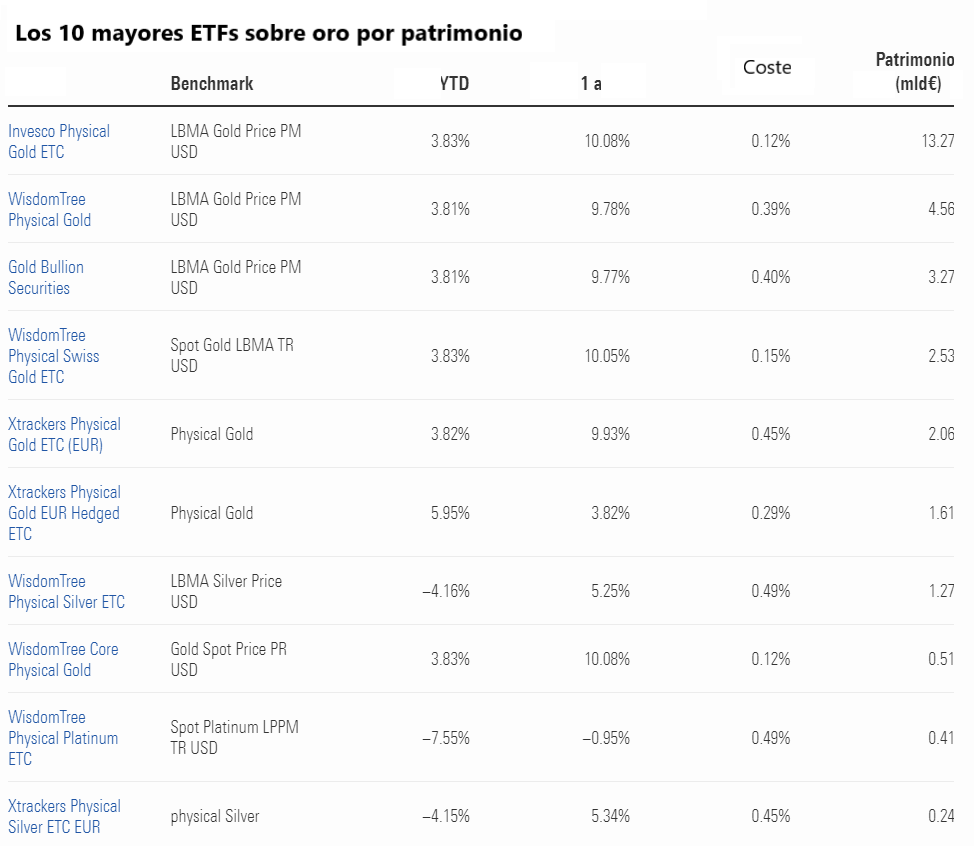Open Xtrackers Physical Gold ETC (EUR)

64,435
